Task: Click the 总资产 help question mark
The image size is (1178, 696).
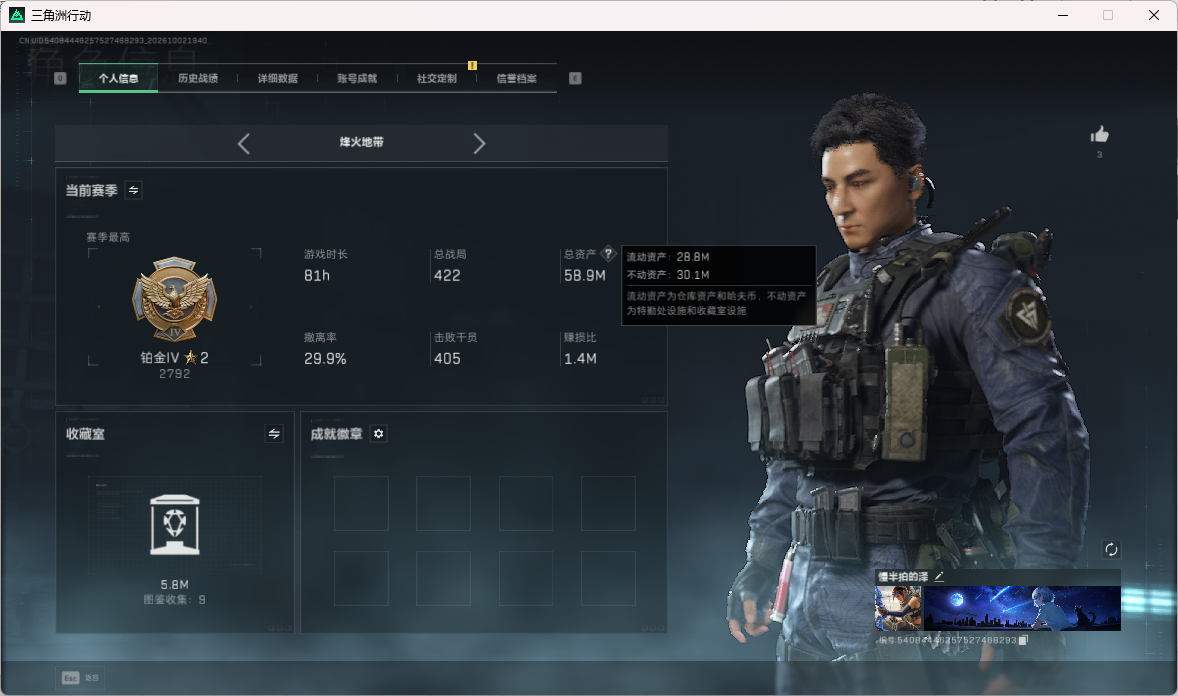Action: click(609, 254)
